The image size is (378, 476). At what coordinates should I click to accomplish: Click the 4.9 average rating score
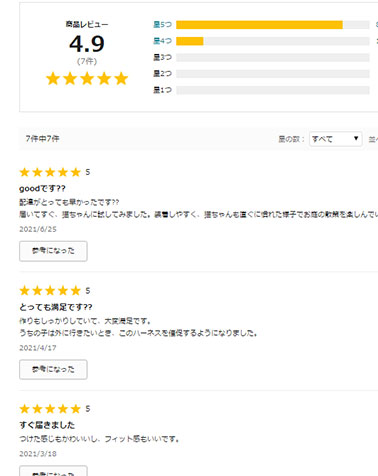coord(87,44)
